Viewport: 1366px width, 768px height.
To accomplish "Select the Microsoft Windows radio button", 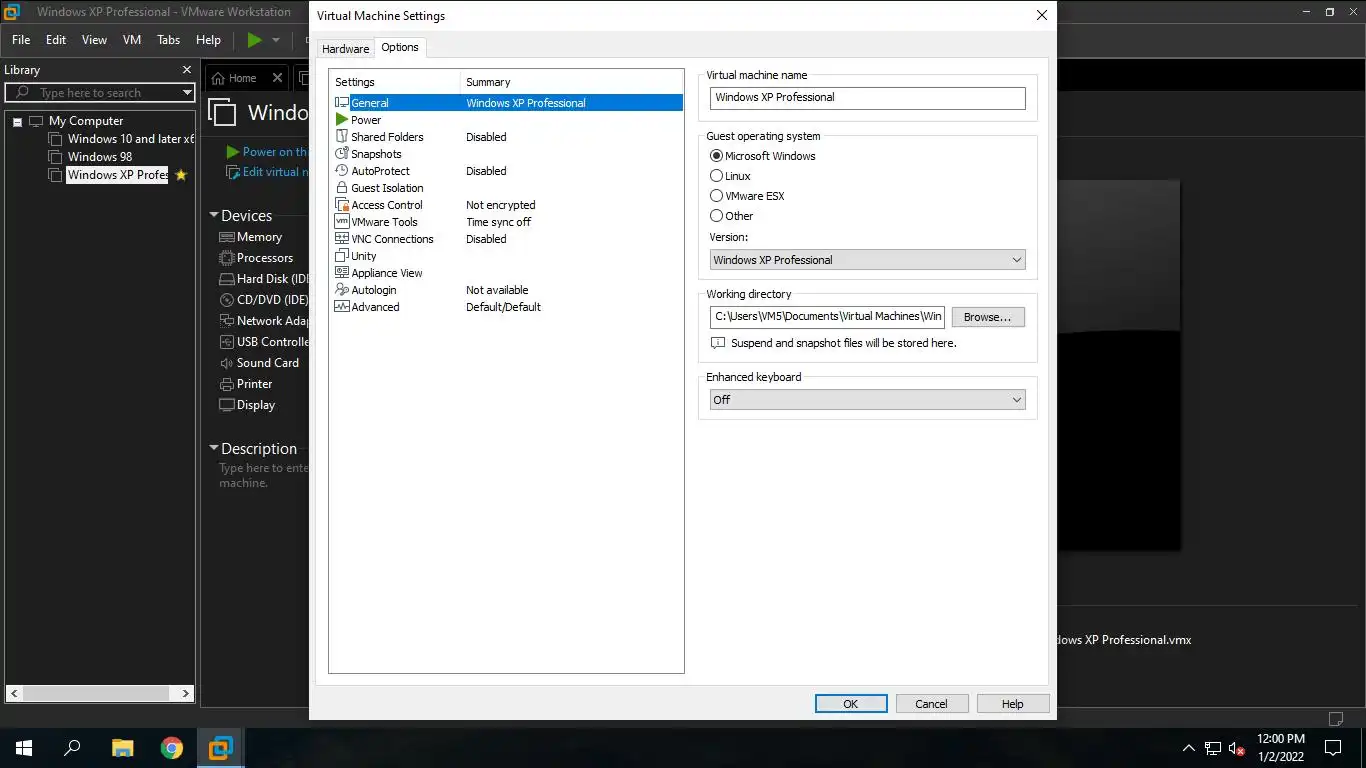I will (x=716, y=156).
